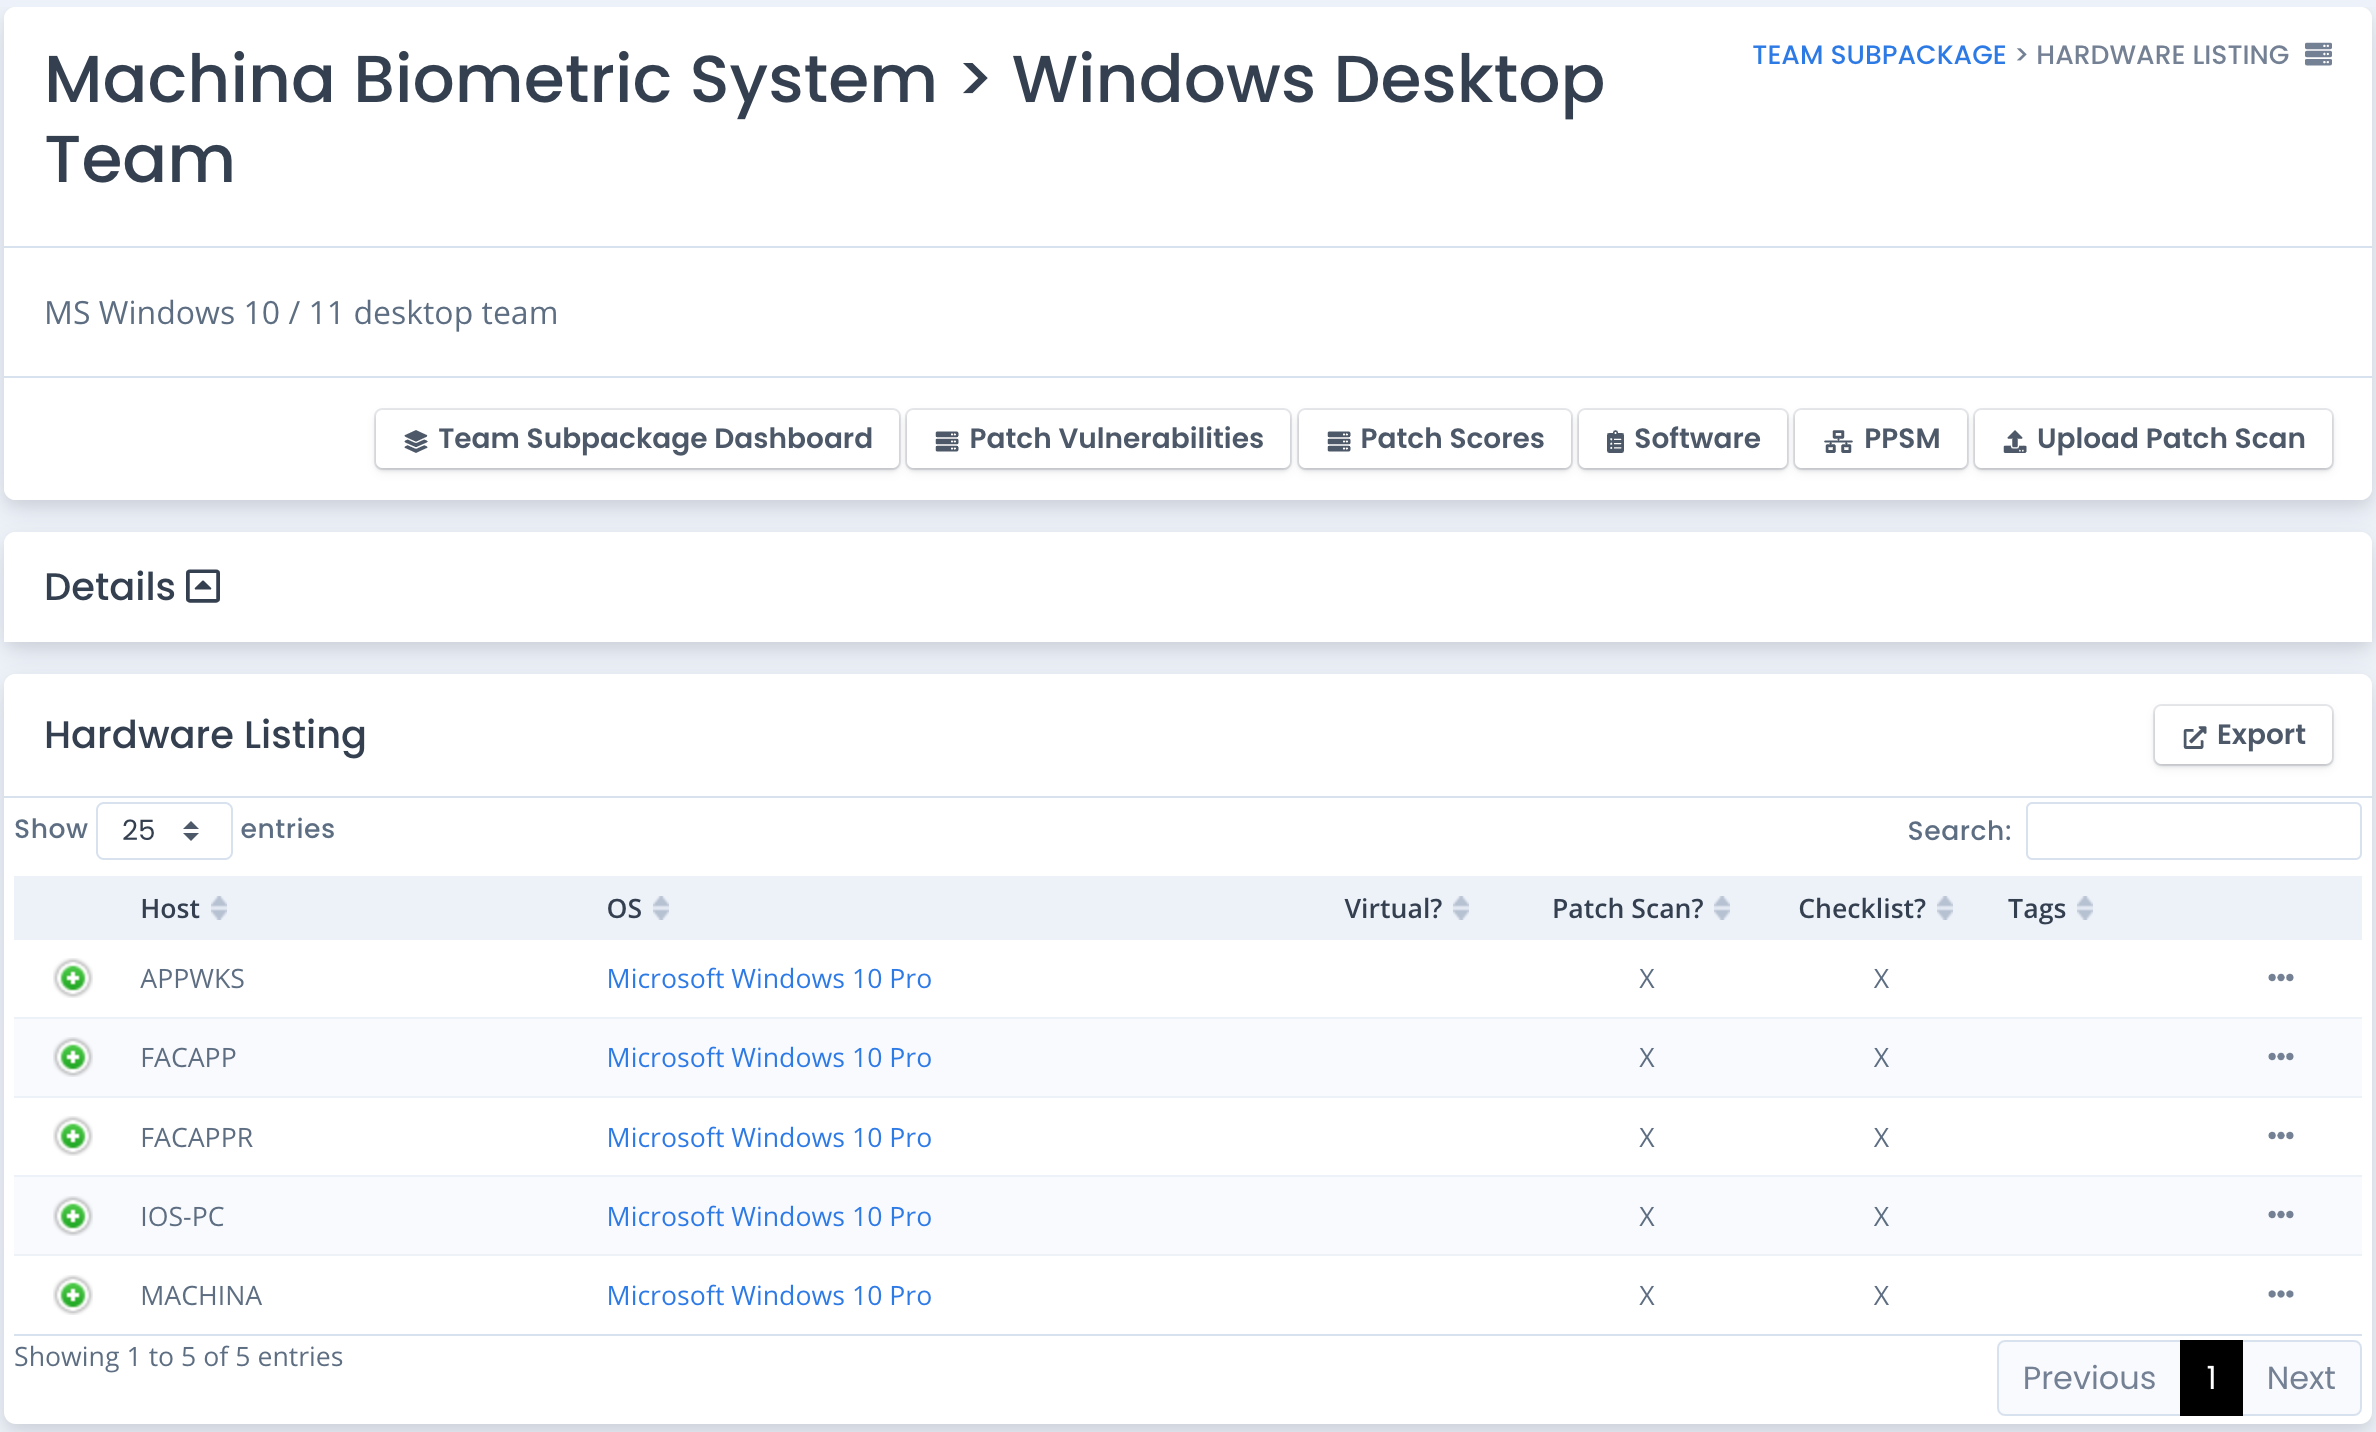Open the Software listing
This screenshot has width=2376, height=1432.
(x=1683, y=439)
